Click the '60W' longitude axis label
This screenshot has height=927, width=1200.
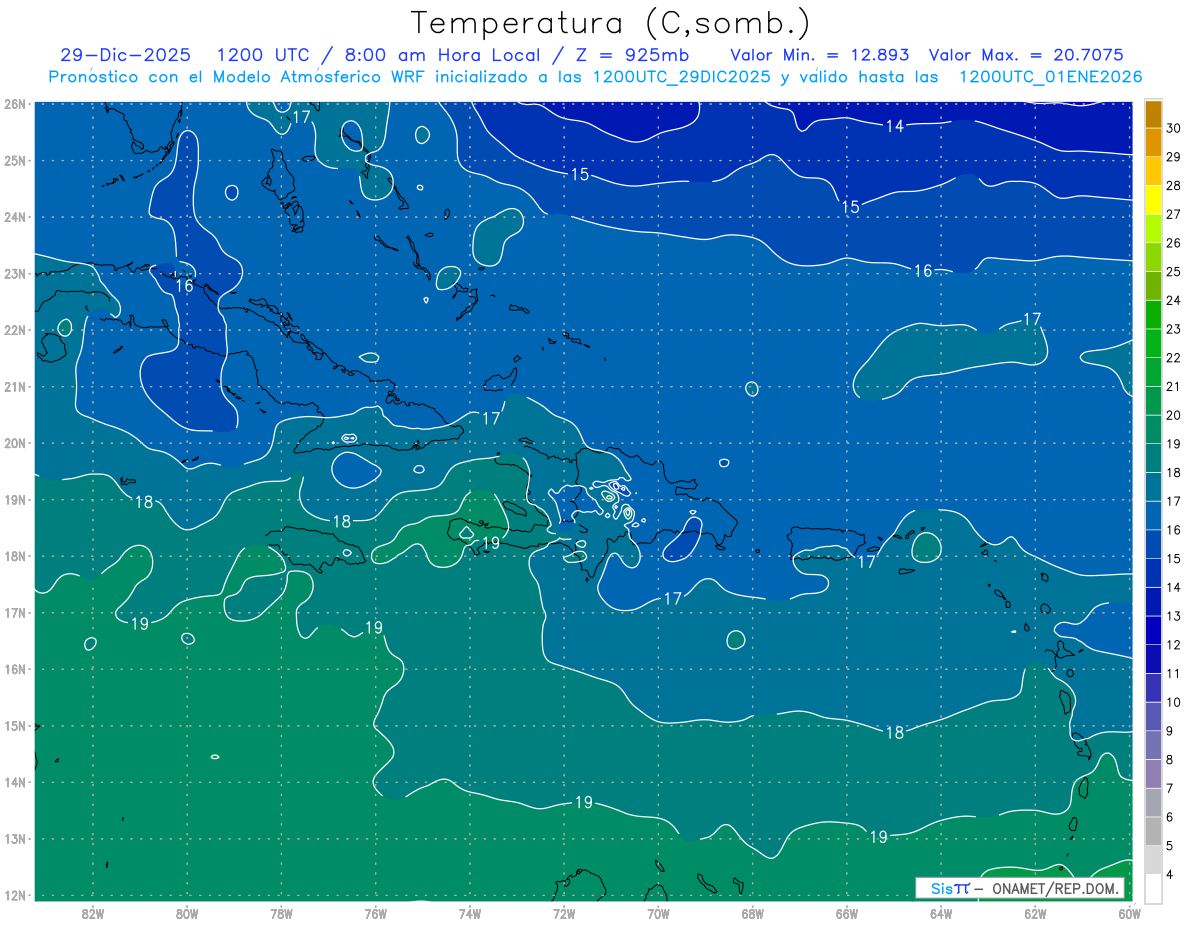point(1130,912)
